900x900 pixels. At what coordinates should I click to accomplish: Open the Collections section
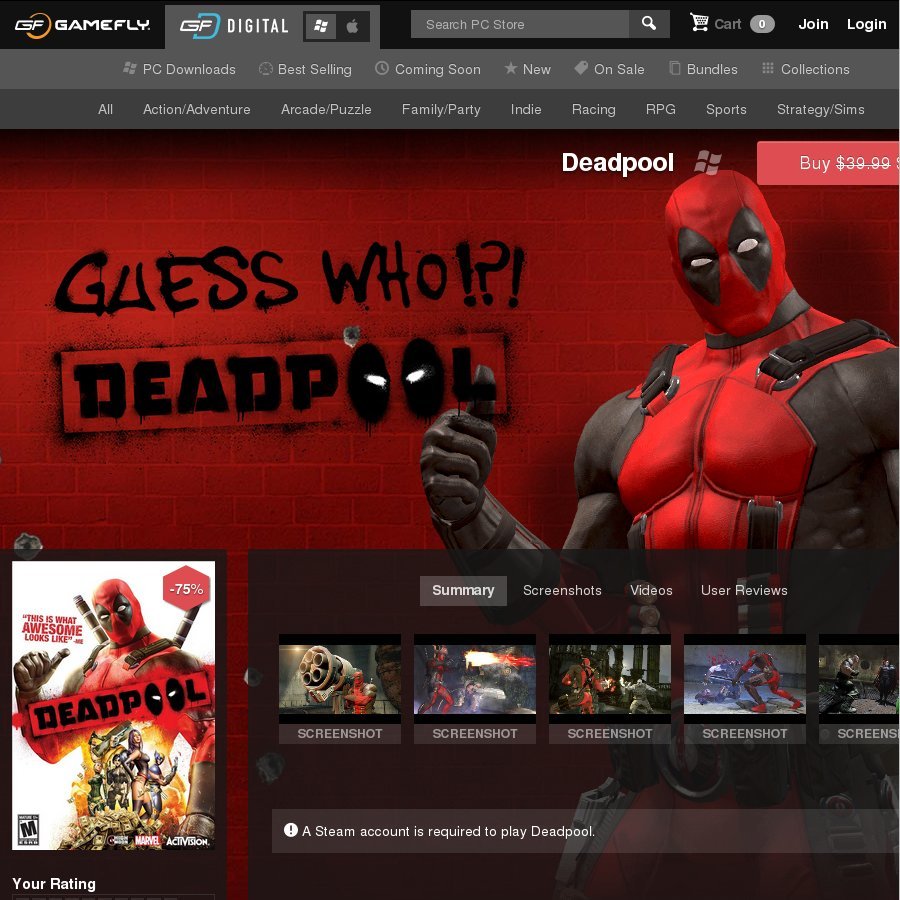point(805,69)
